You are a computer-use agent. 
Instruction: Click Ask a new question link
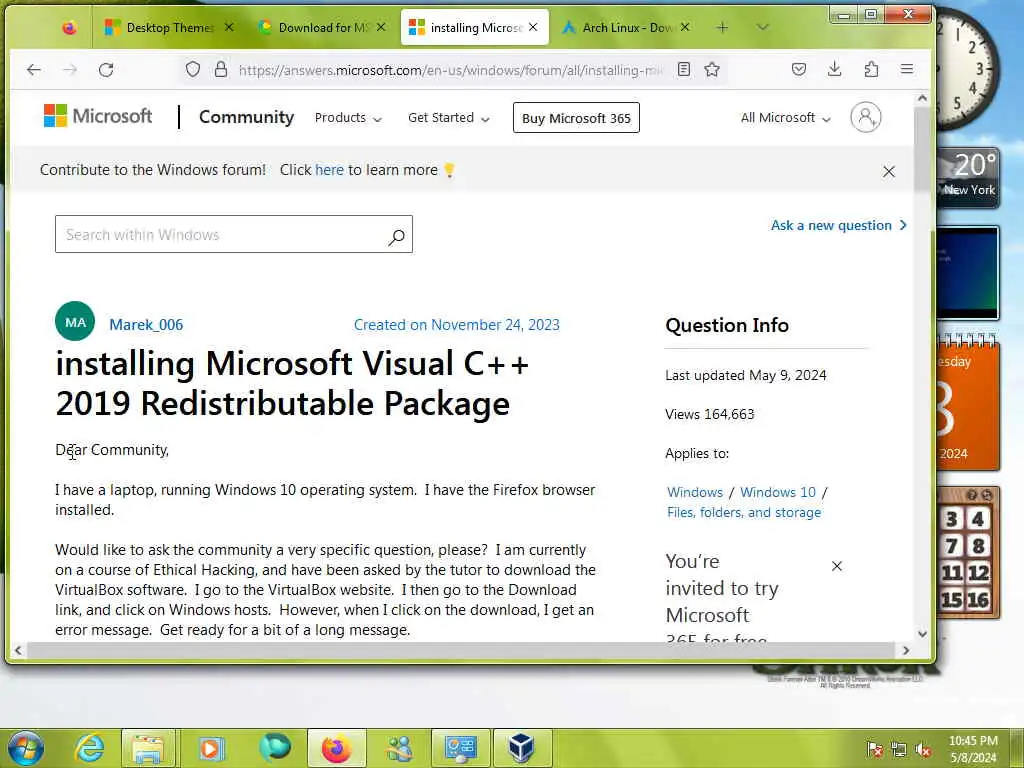pos(839,225)
